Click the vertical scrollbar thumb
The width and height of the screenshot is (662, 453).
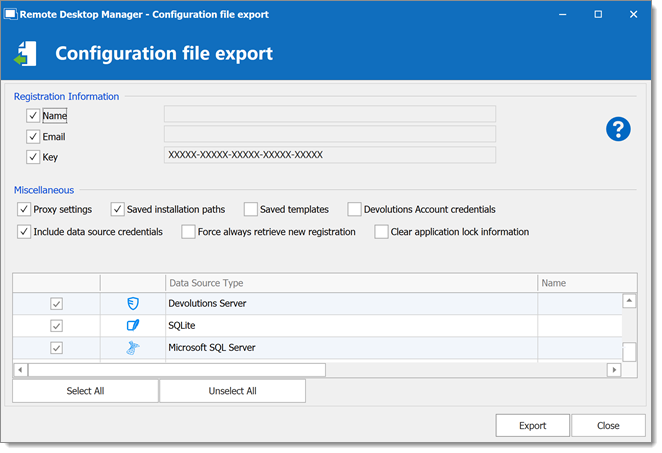pyautogui.click(x=629, y=352)
